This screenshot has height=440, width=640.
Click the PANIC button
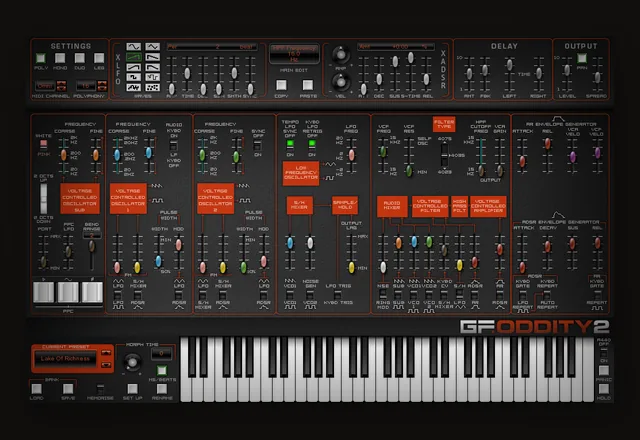tap(604, 370)
